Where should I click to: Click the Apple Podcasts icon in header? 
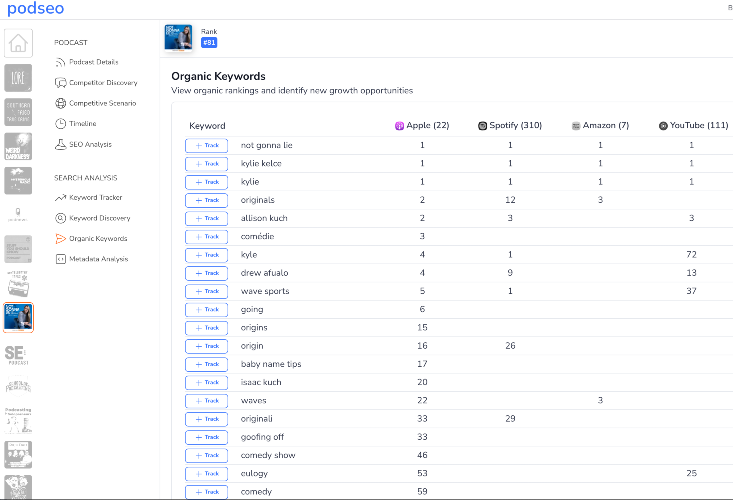[399, 126]
